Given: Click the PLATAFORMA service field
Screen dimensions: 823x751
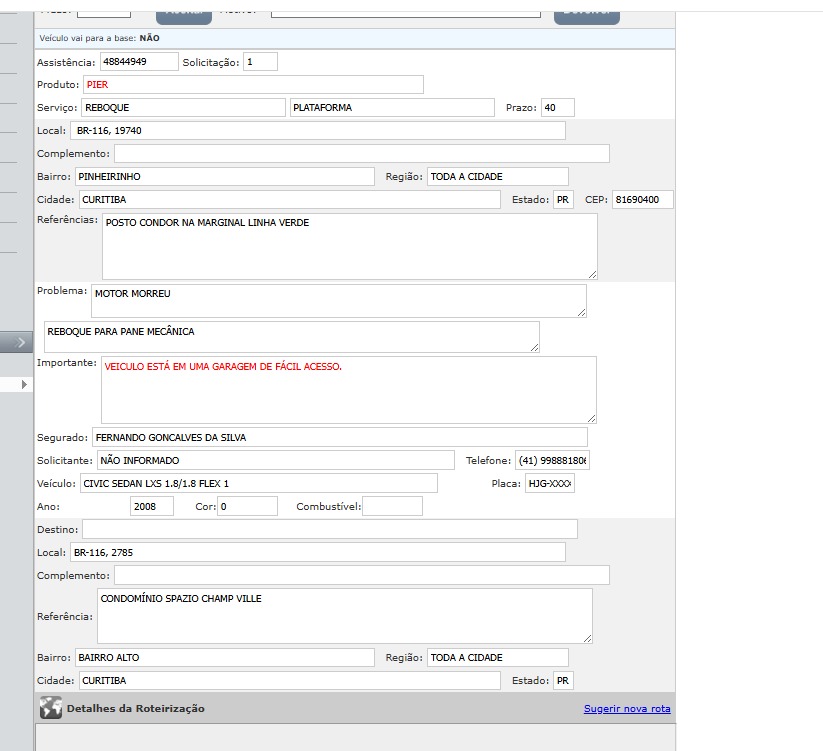Looking at the screenshot, I should pyautogui.click(x=392, y=108).
